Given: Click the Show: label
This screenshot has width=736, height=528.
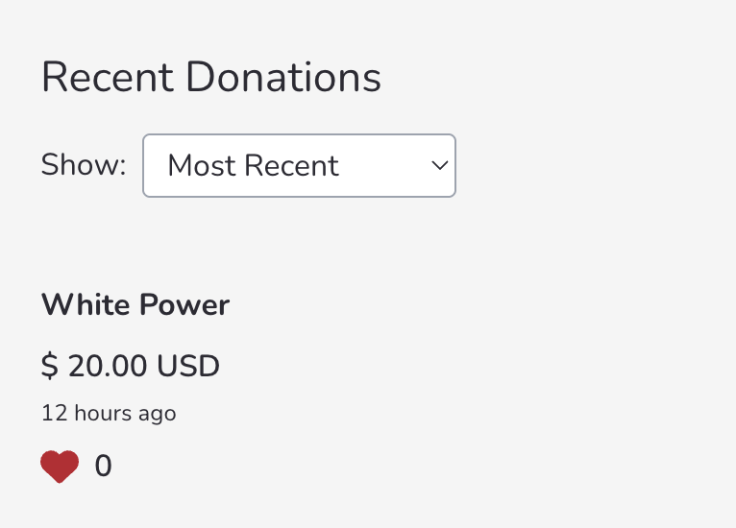Looking at the screenshot, I should (84, 165).
